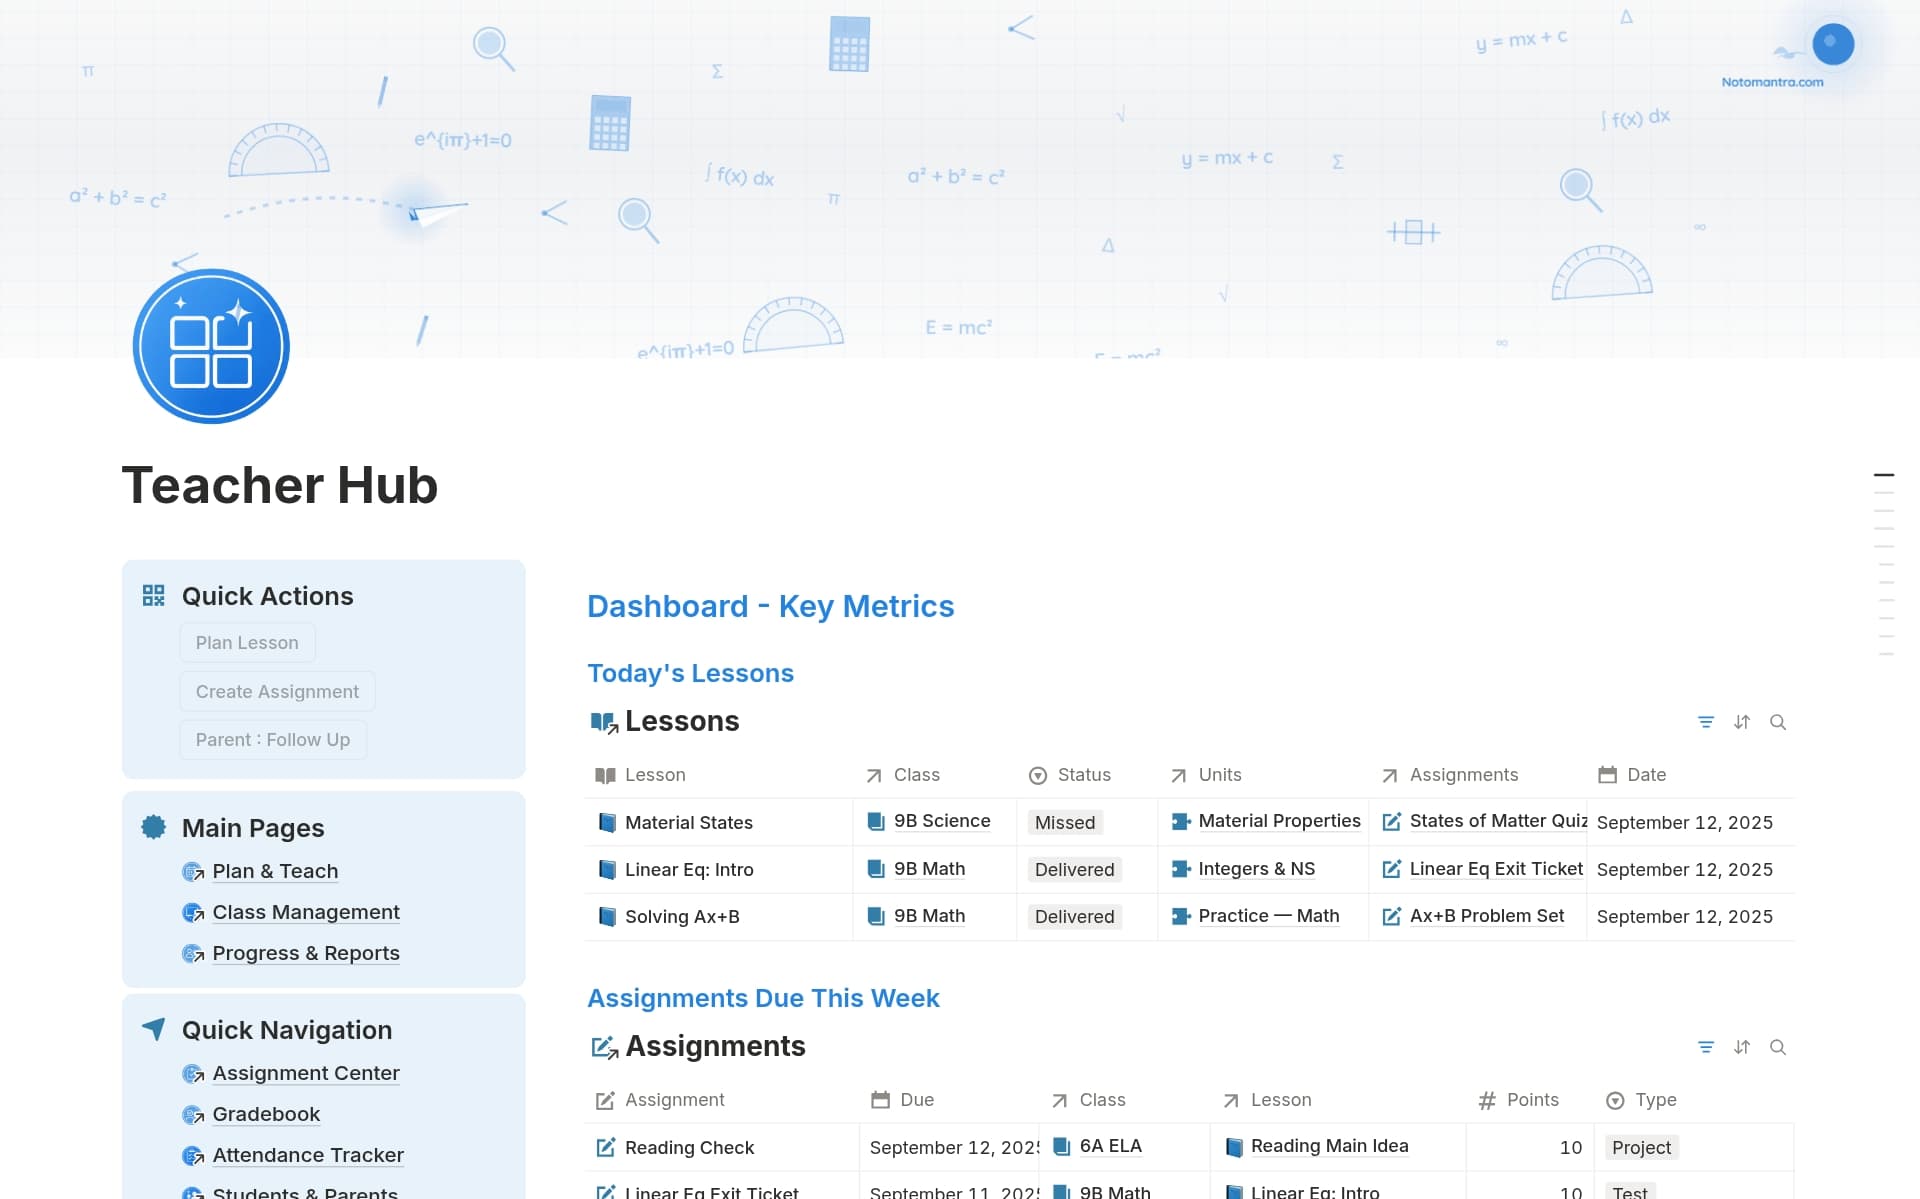The height and width of the screenshot is (1199, 1920).
Task: Open the Status column header menu
Action: [1083, 774]
